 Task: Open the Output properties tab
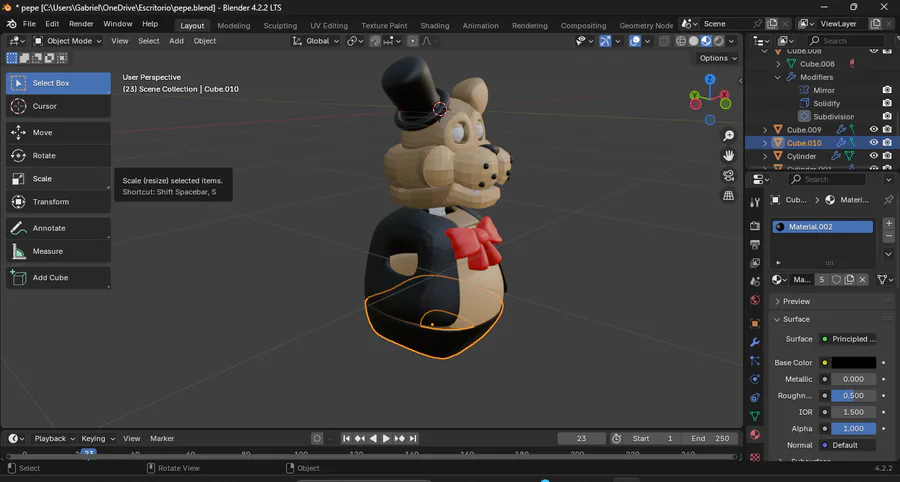(x=755, y=244)
